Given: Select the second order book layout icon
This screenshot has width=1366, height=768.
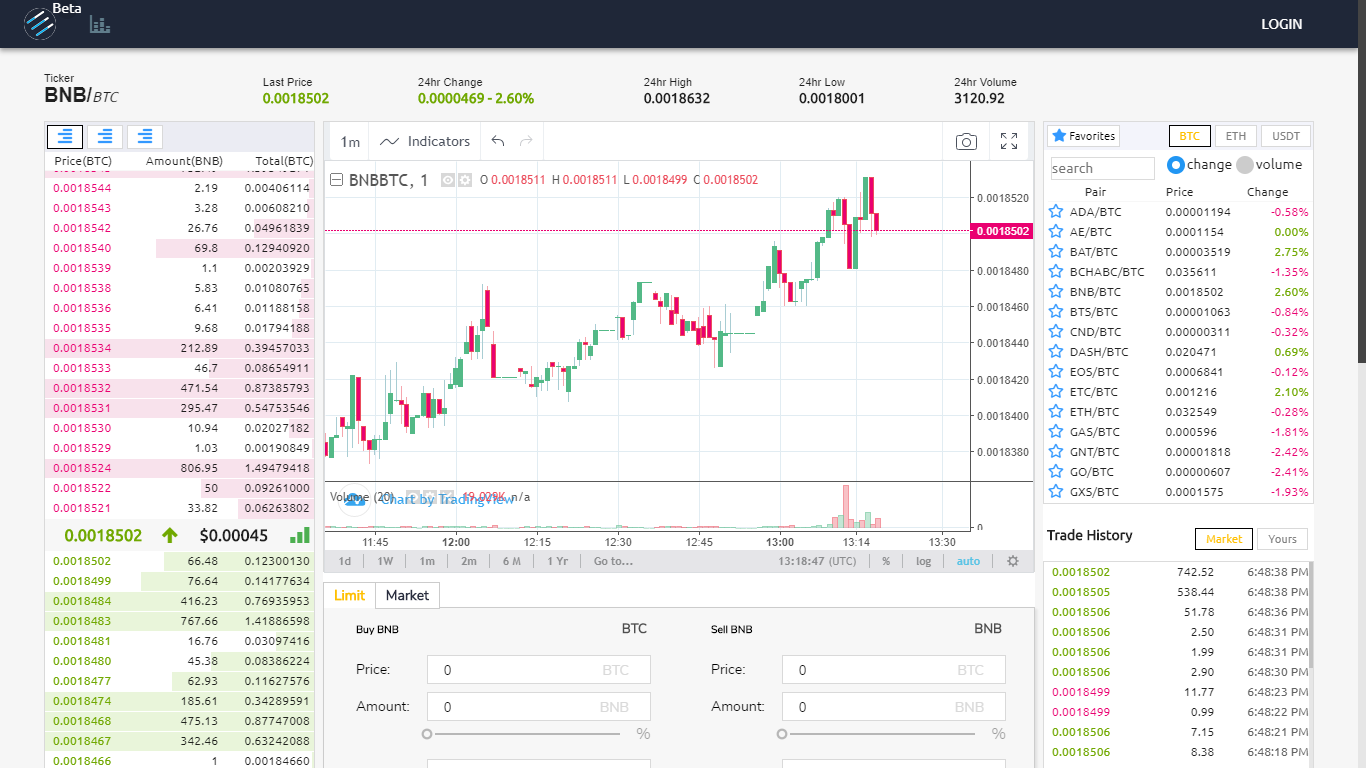Looking at the screenshot, I should pos(105,137).
